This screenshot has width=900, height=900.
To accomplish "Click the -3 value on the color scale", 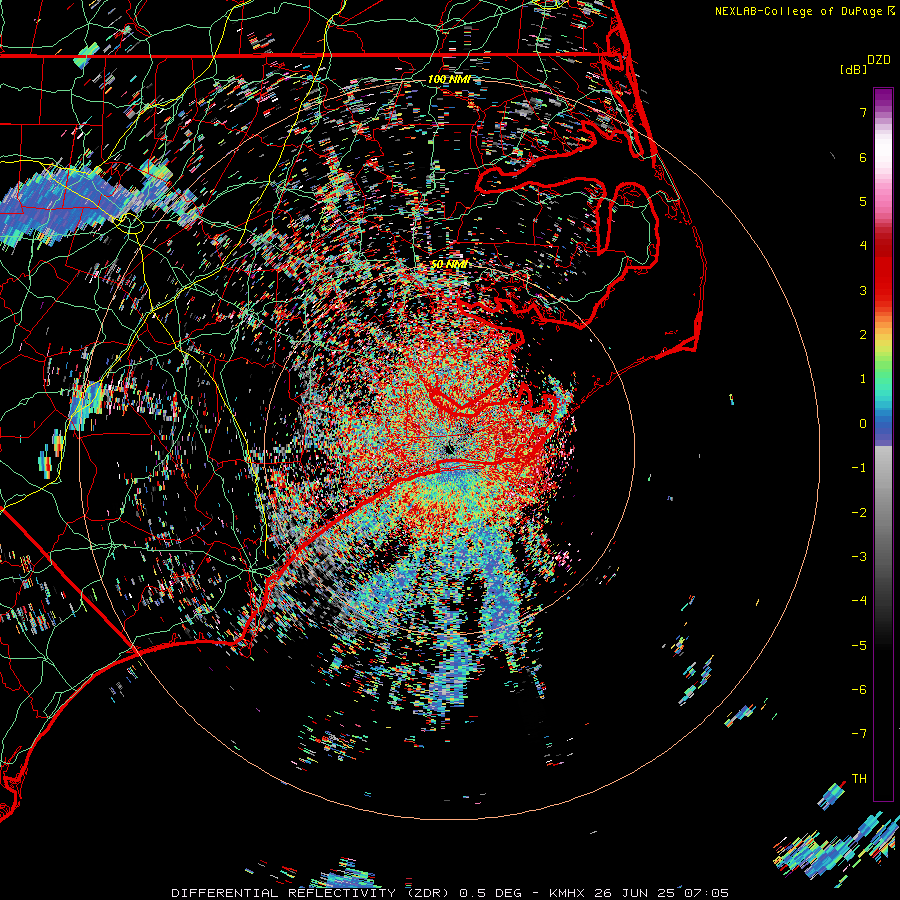I will pos(859,557).
